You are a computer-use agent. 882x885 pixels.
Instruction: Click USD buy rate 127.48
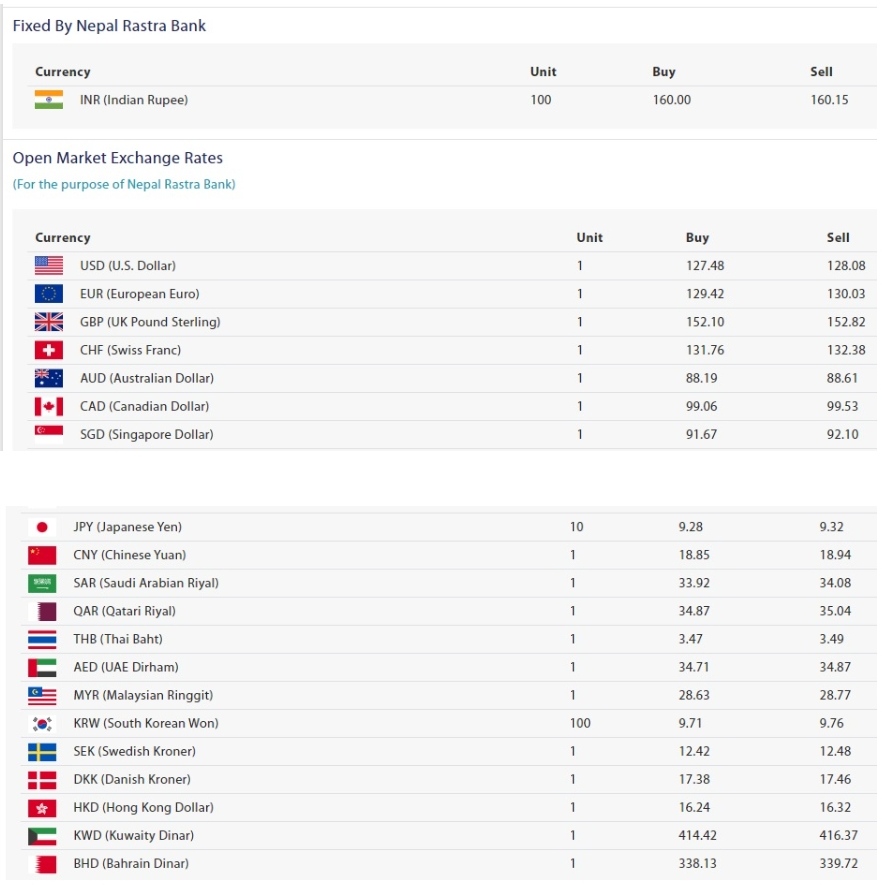[705, 265]
